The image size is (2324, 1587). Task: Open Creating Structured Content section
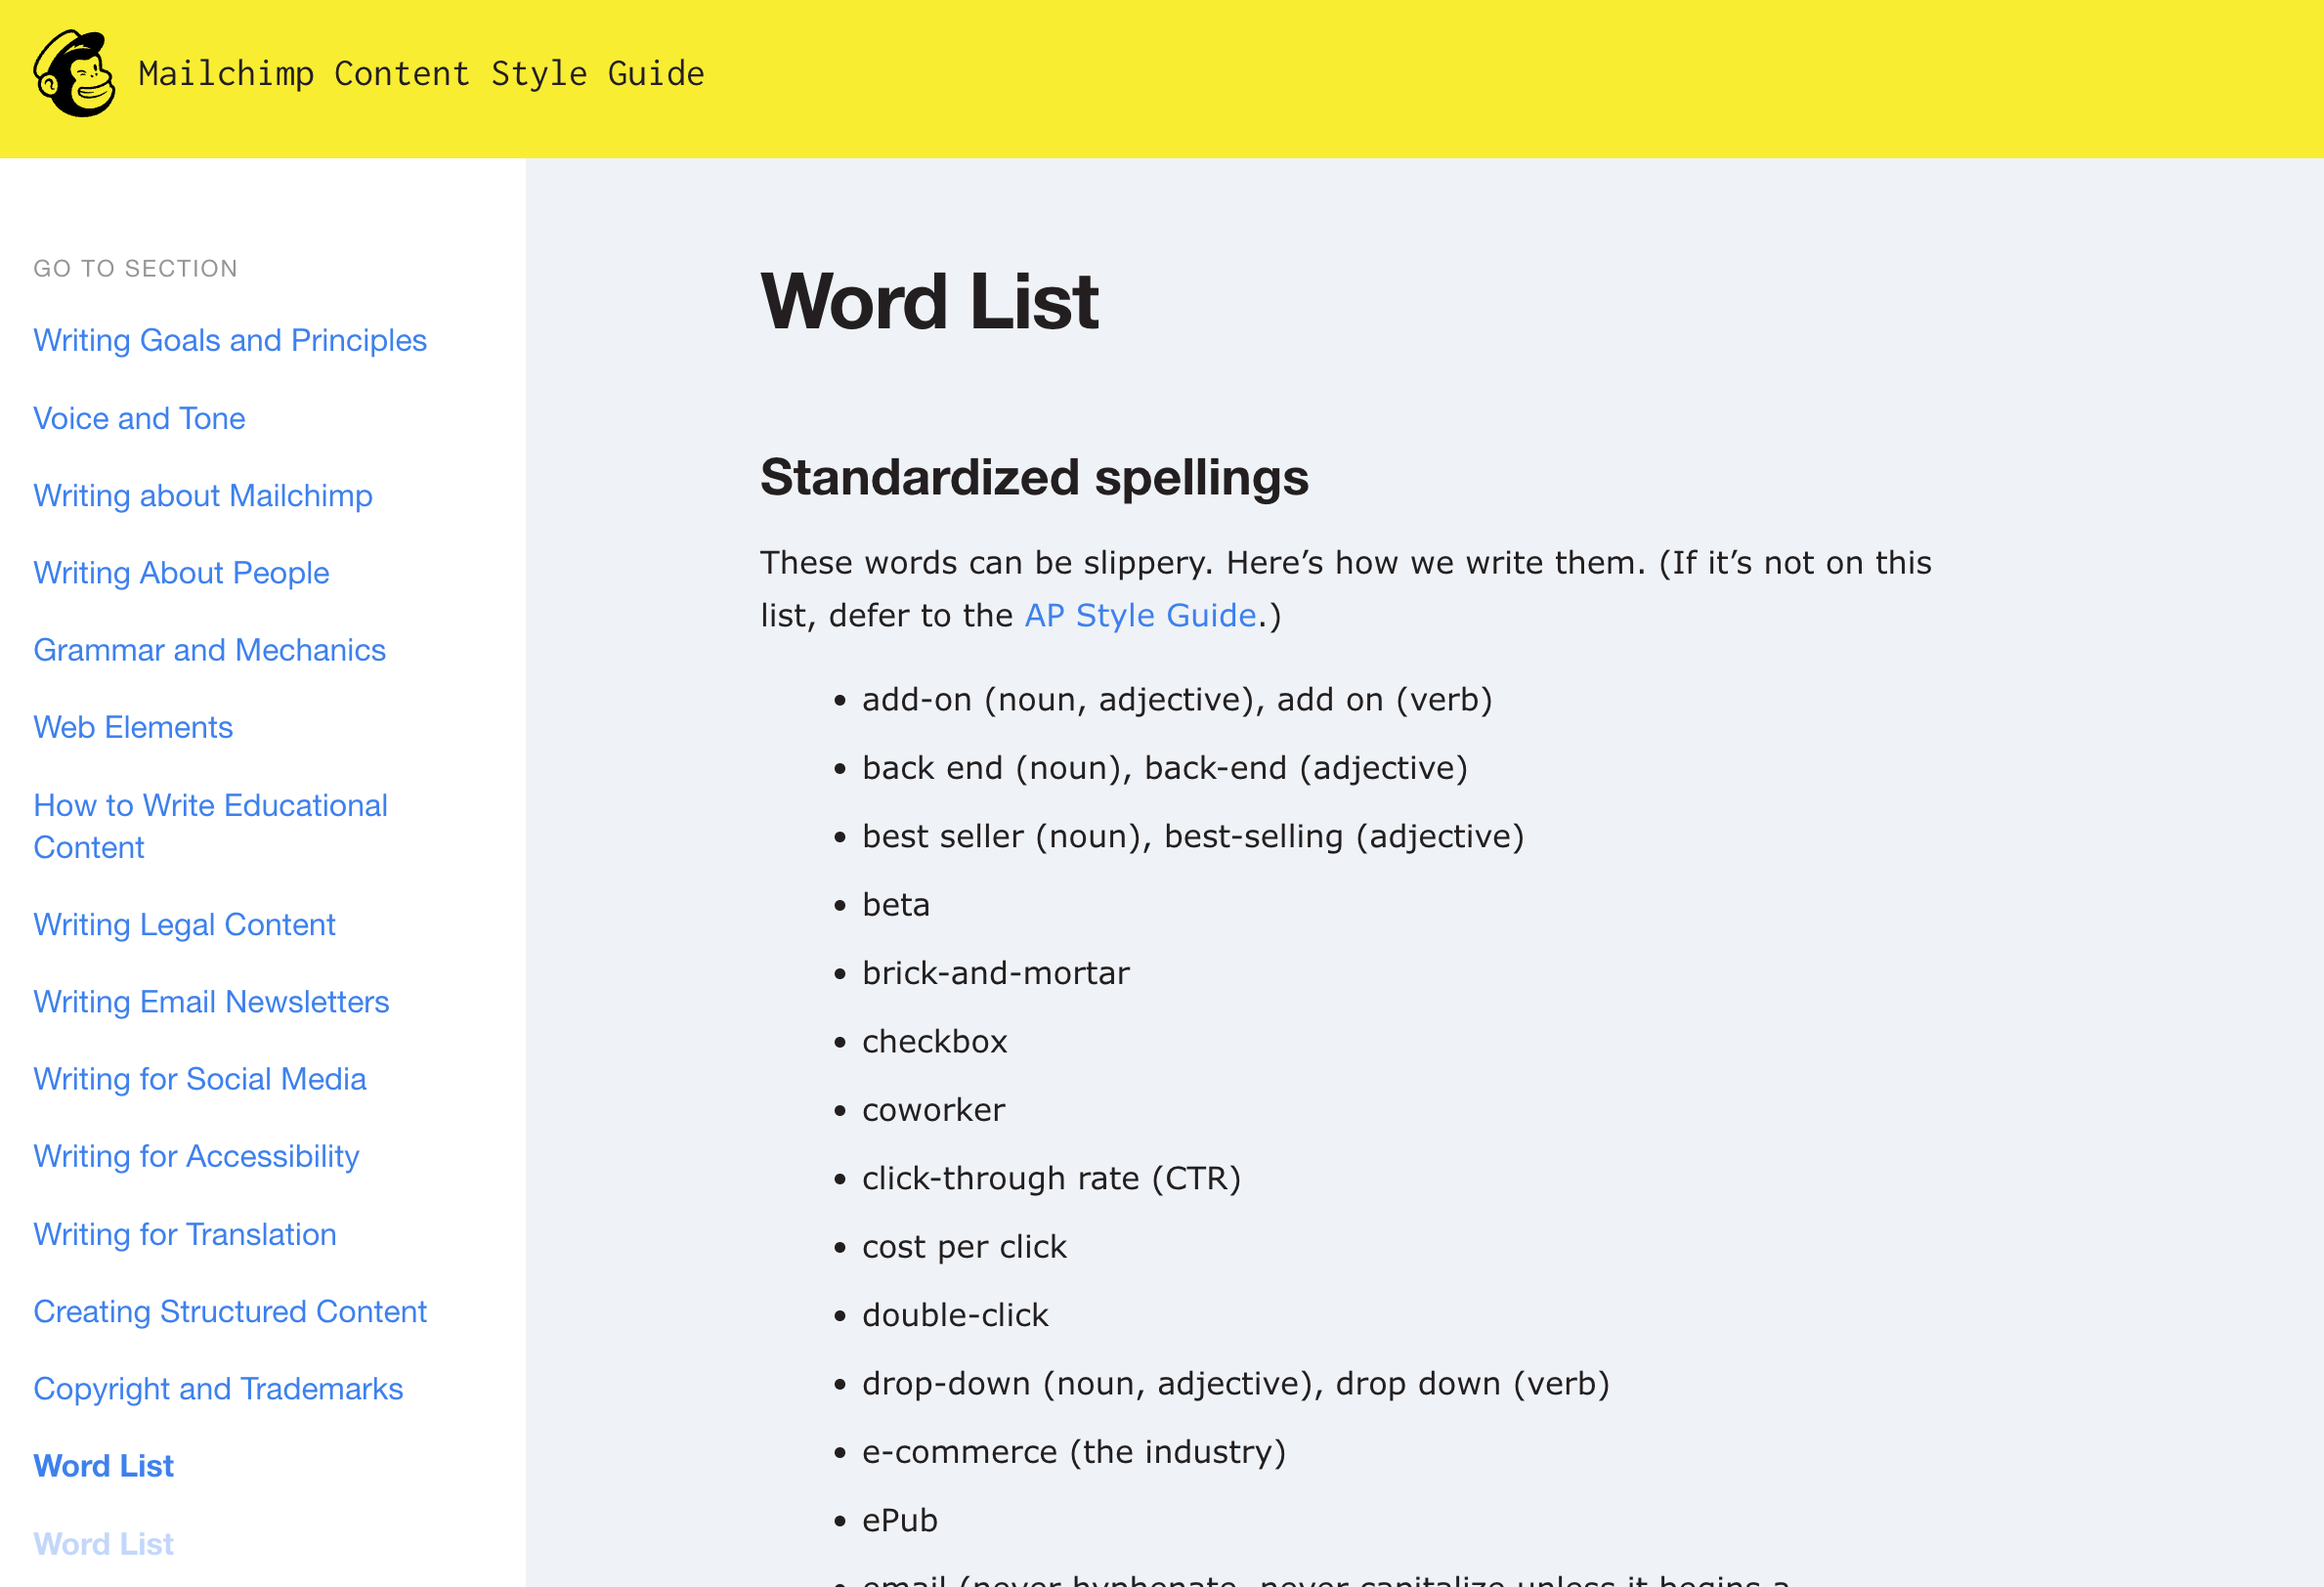pos(230,1311)
